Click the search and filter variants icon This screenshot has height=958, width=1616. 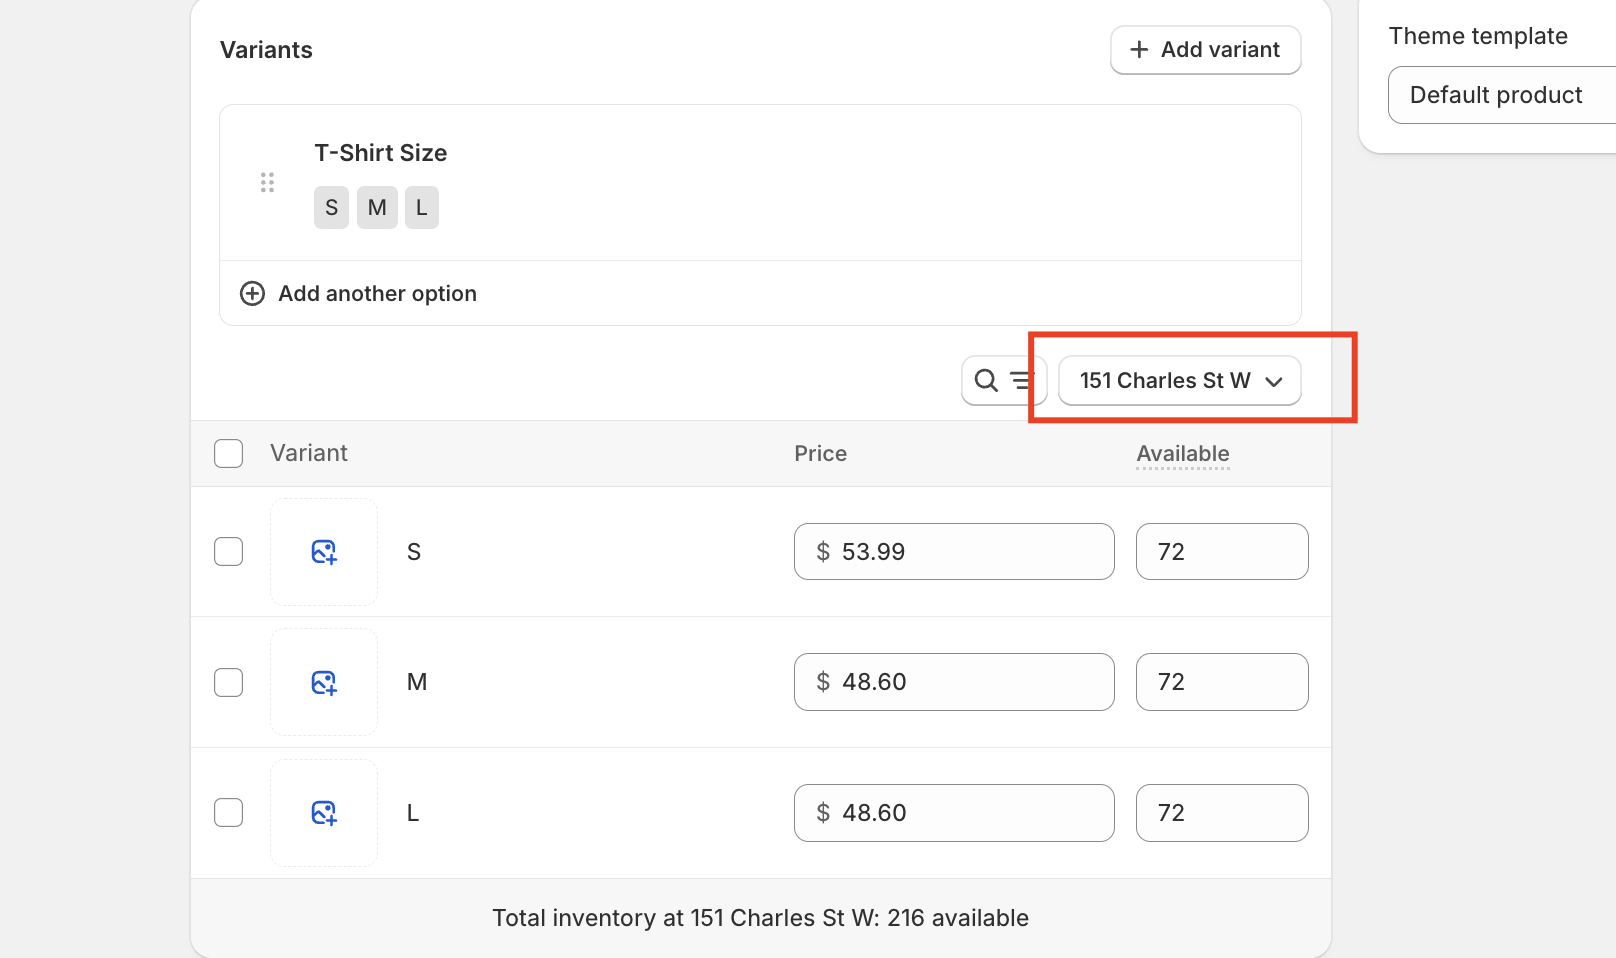(1003, 381)
